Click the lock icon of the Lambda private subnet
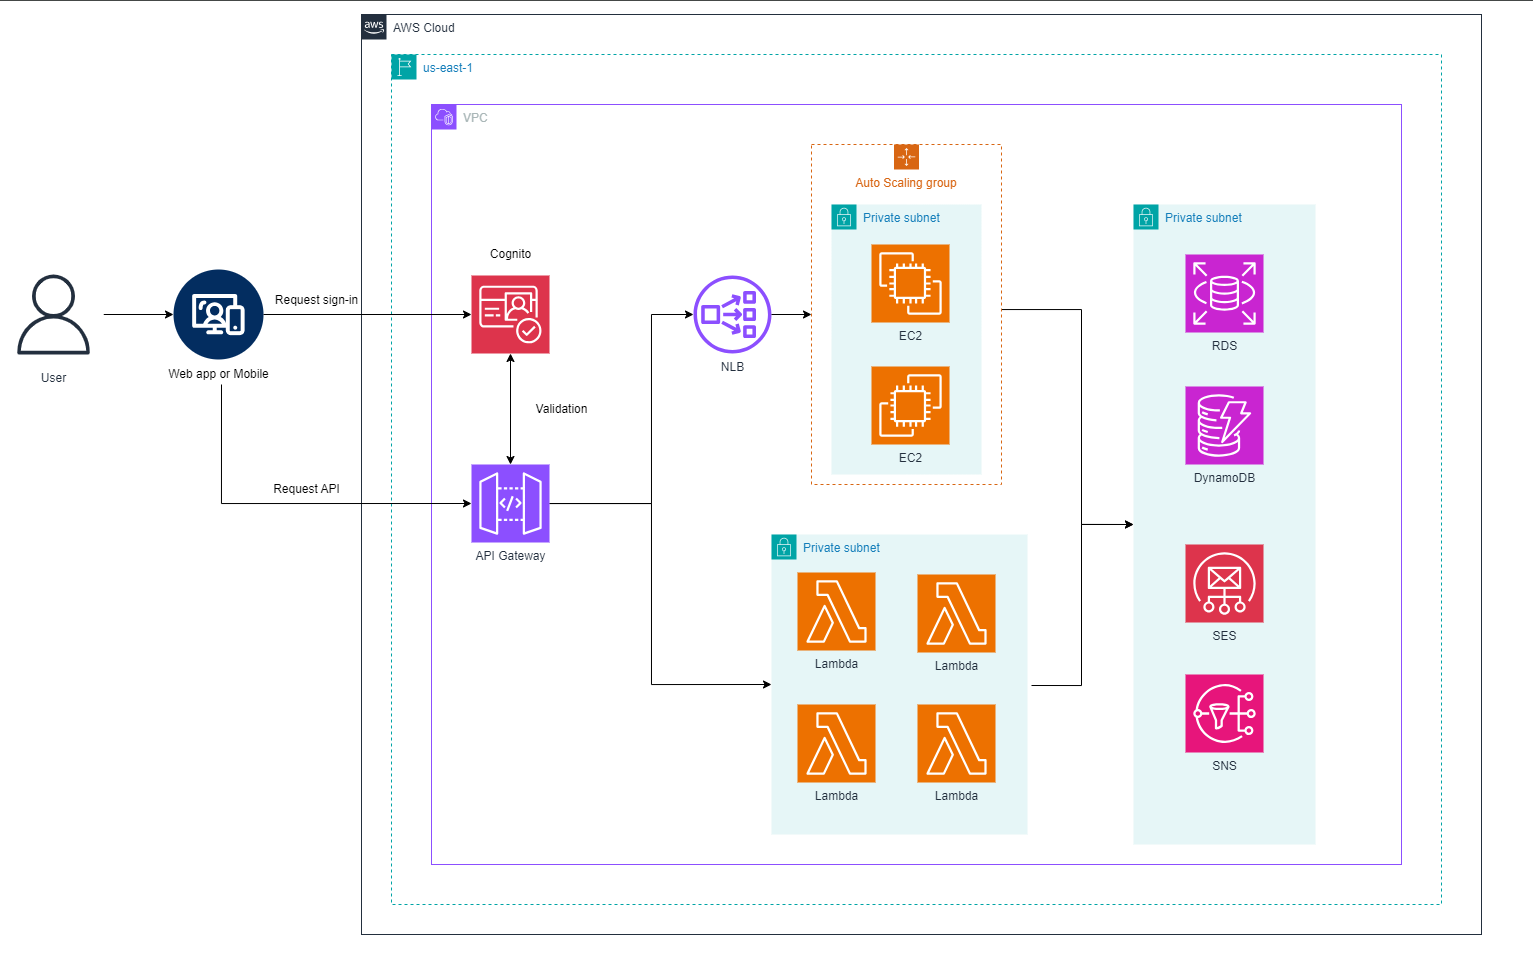1533x960 pixels. coord(784,547)
